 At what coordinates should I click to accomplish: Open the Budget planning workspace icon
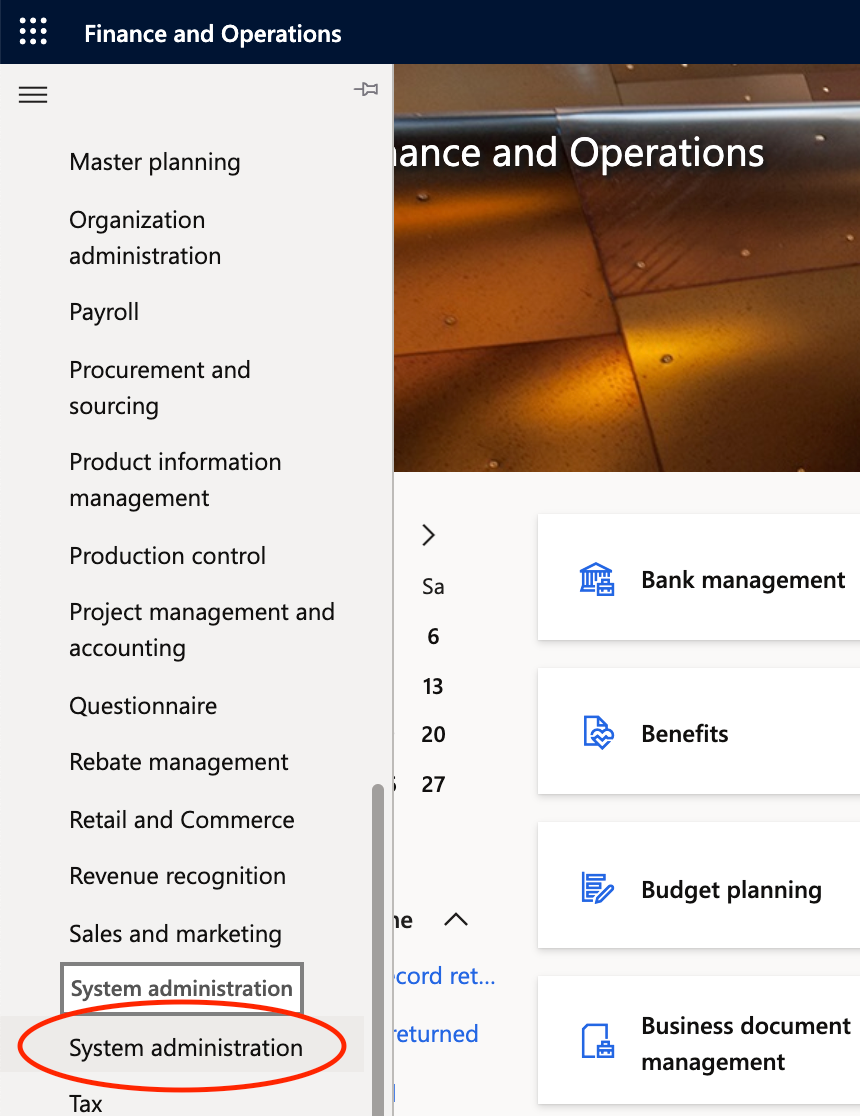(x=597, y=888)
